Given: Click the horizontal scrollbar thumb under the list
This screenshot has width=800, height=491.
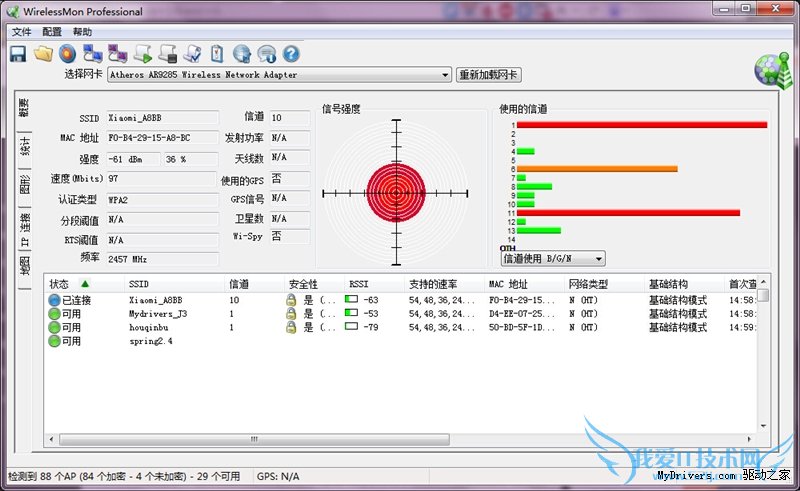Looking at the screenshot, I should click(x=254, y=439).
